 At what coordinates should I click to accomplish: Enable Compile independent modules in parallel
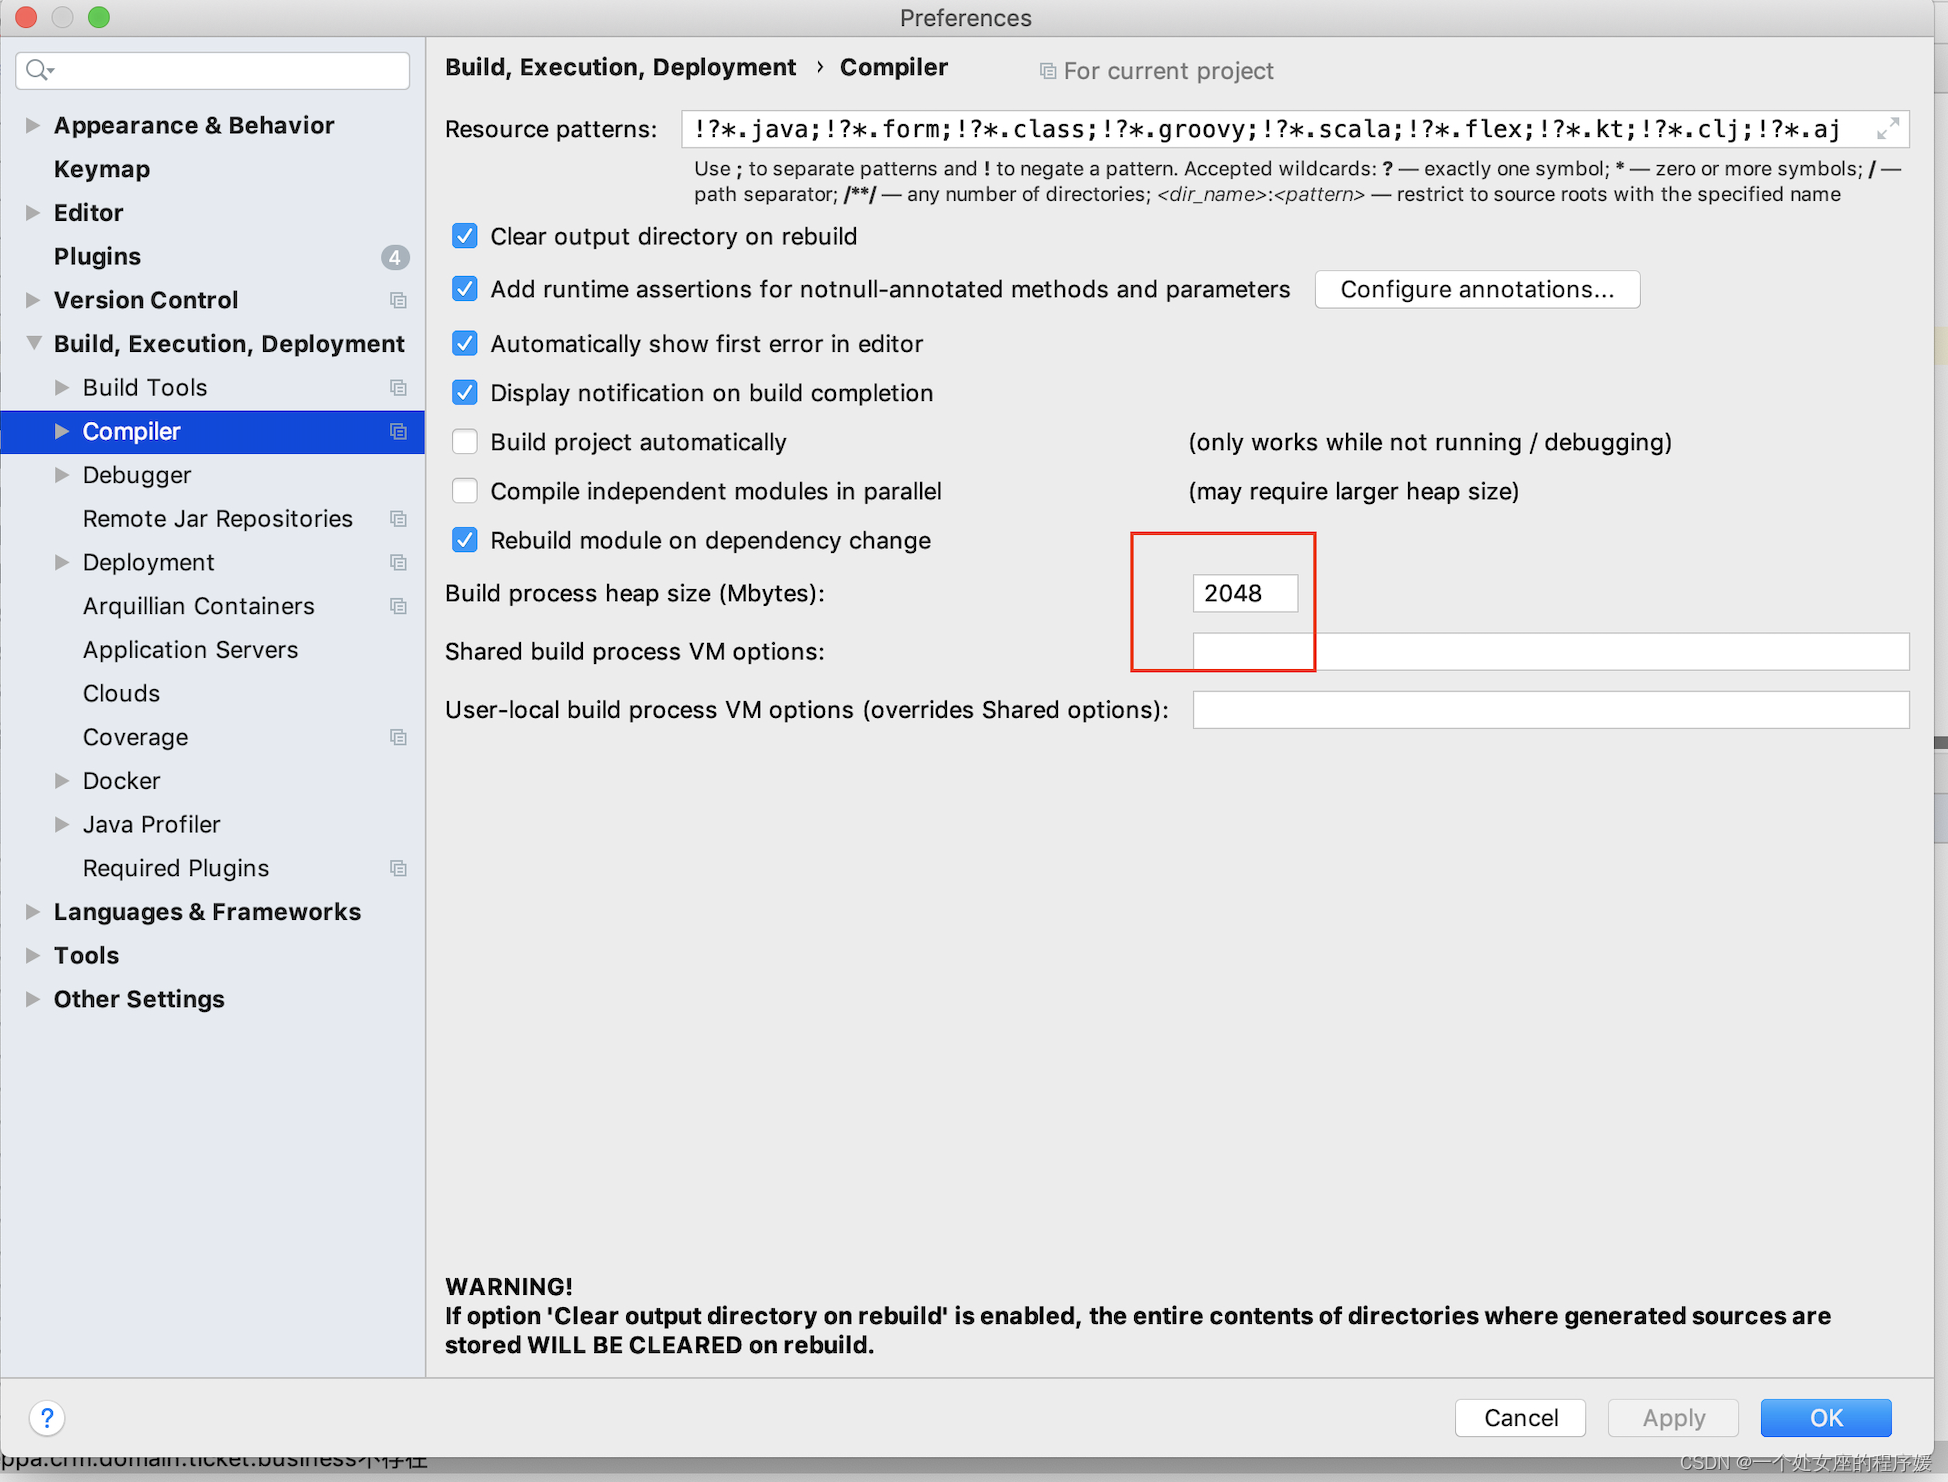point(465,491)
